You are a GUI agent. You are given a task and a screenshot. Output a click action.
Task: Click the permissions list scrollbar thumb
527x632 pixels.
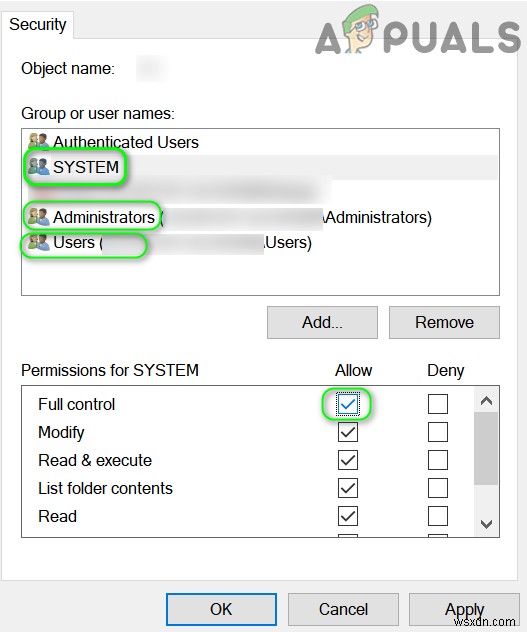point(486,448)
